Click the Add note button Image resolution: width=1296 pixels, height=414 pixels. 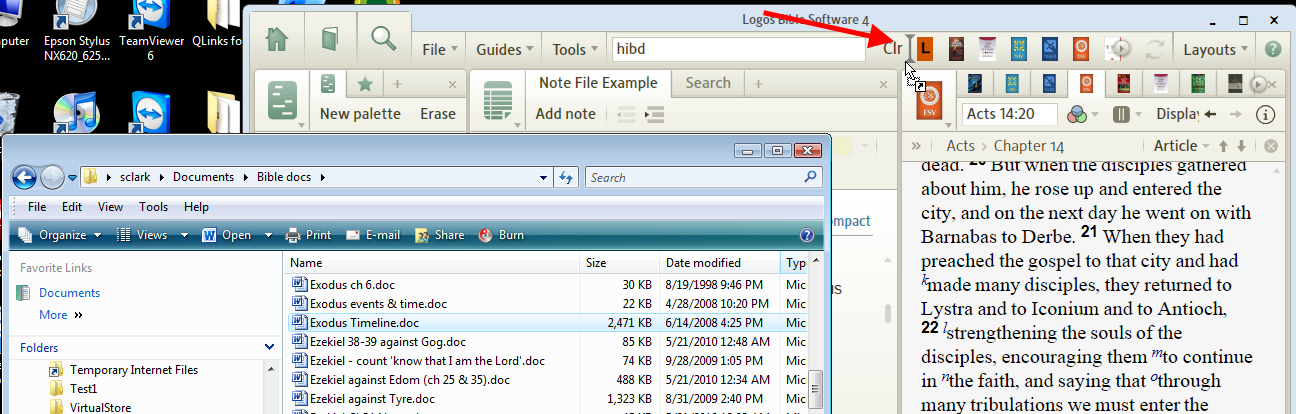[565, 114]
